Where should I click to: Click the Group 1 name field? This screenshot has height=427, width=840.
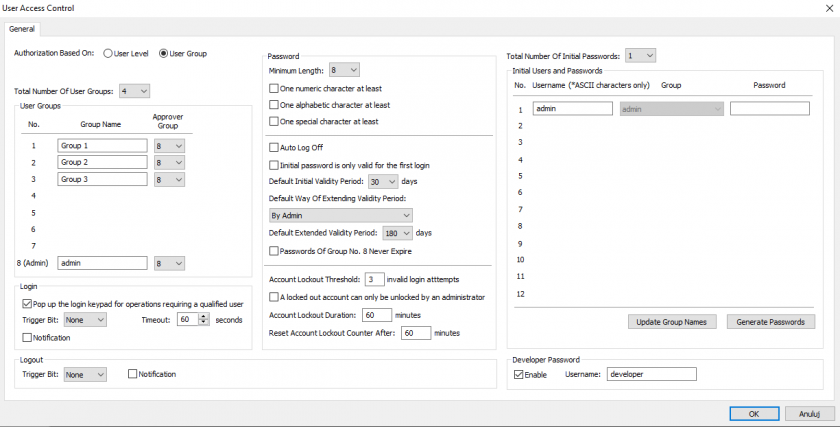[x=100, y=146]
